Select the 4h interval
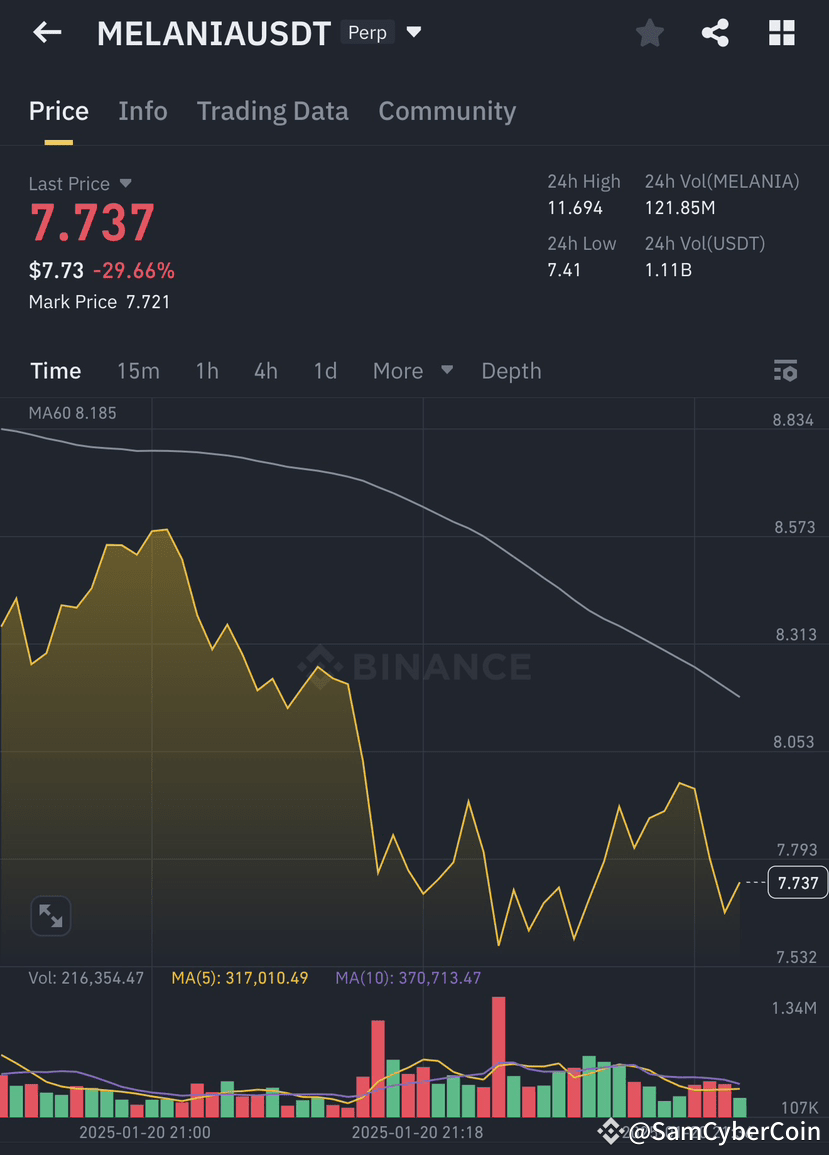The width and height of the screenshot is (829, 1155). 266,371
